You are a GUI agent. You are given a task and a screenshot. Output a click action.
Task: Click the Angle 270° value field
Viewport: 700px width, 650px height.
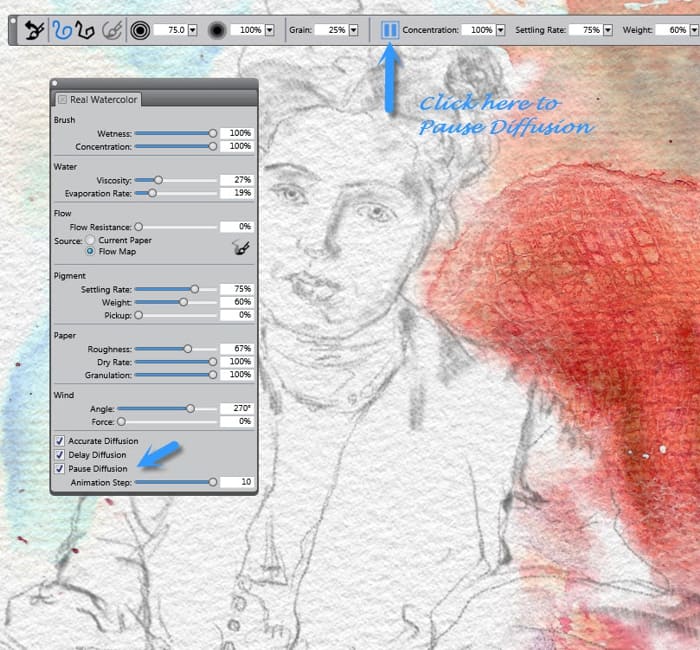coord(237,408)
